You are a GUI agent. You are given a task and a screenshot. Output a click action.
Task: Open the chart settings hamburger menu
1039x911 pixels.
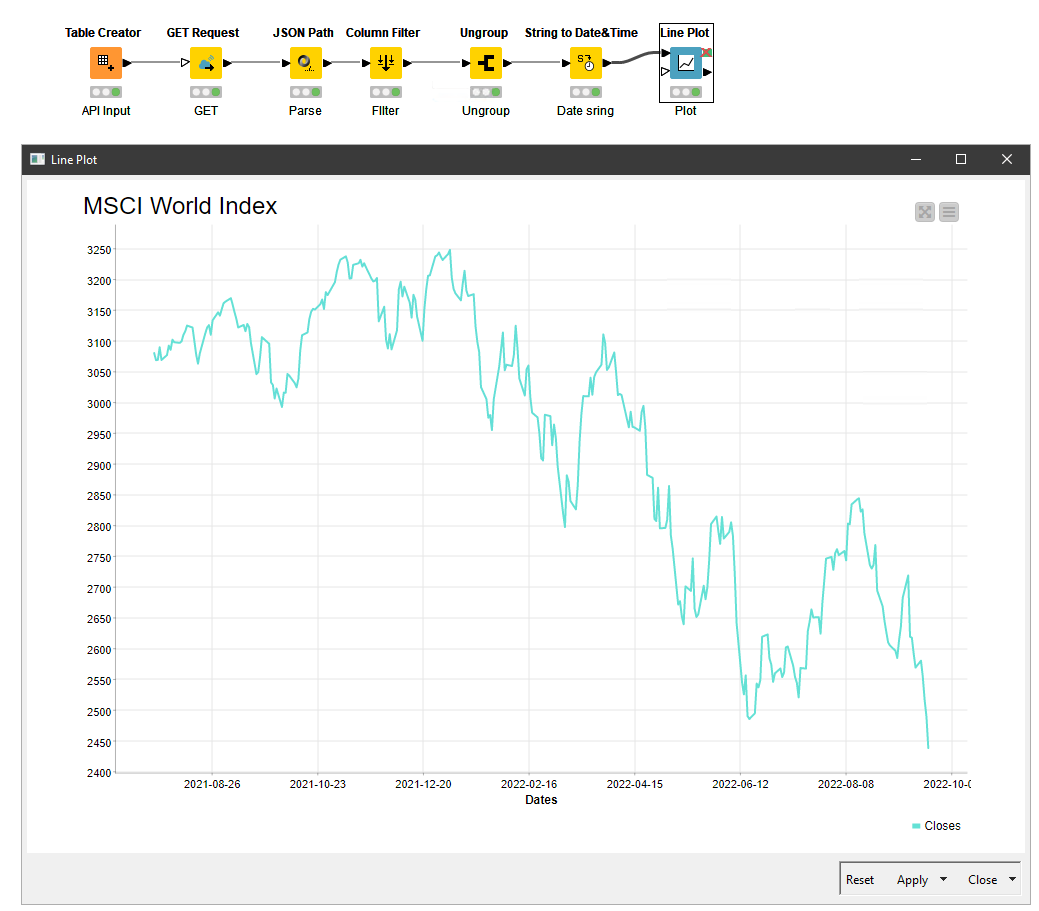click(949, 212)
